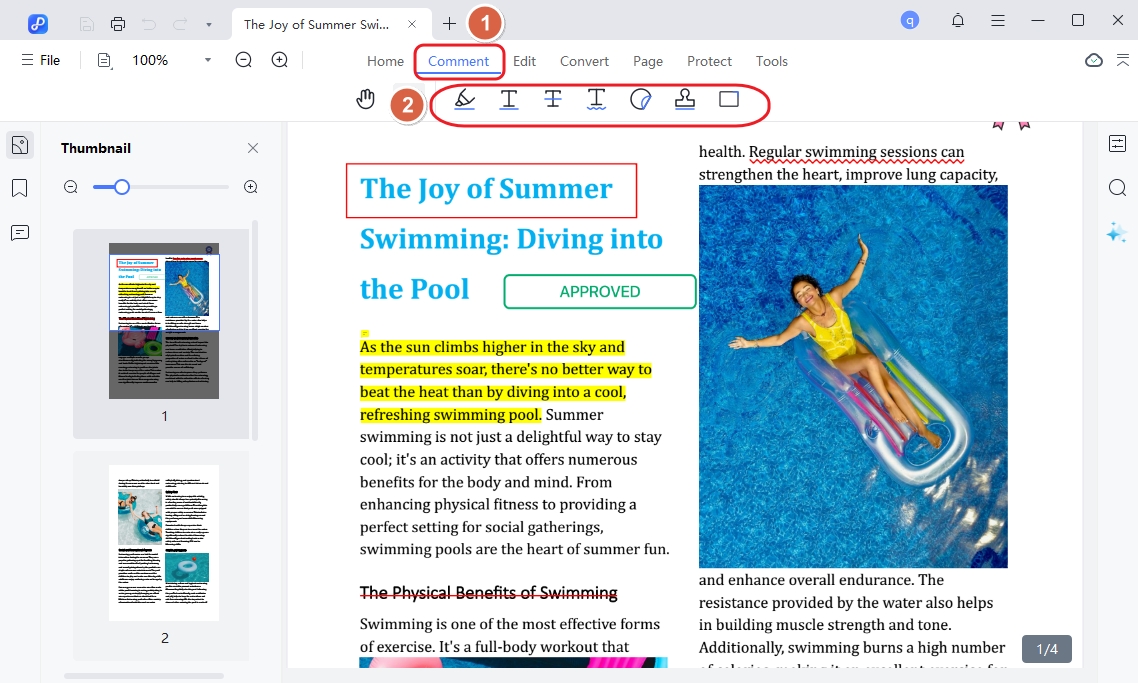The image size is (1138, 683).
Task: Activate the Hand pan tool
Action: pos(366,99)
